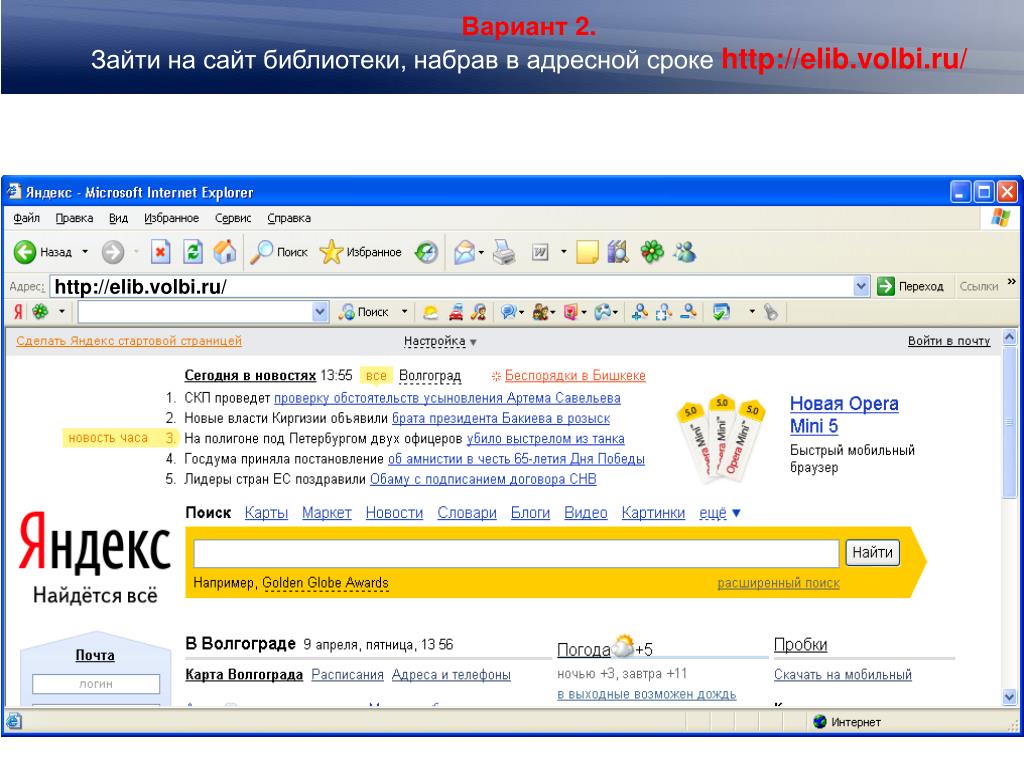This screenshot has height=768, width=1024.
Task: Open dropdown arrow beside toolbar Поиск button
Action: pos(404,312)
